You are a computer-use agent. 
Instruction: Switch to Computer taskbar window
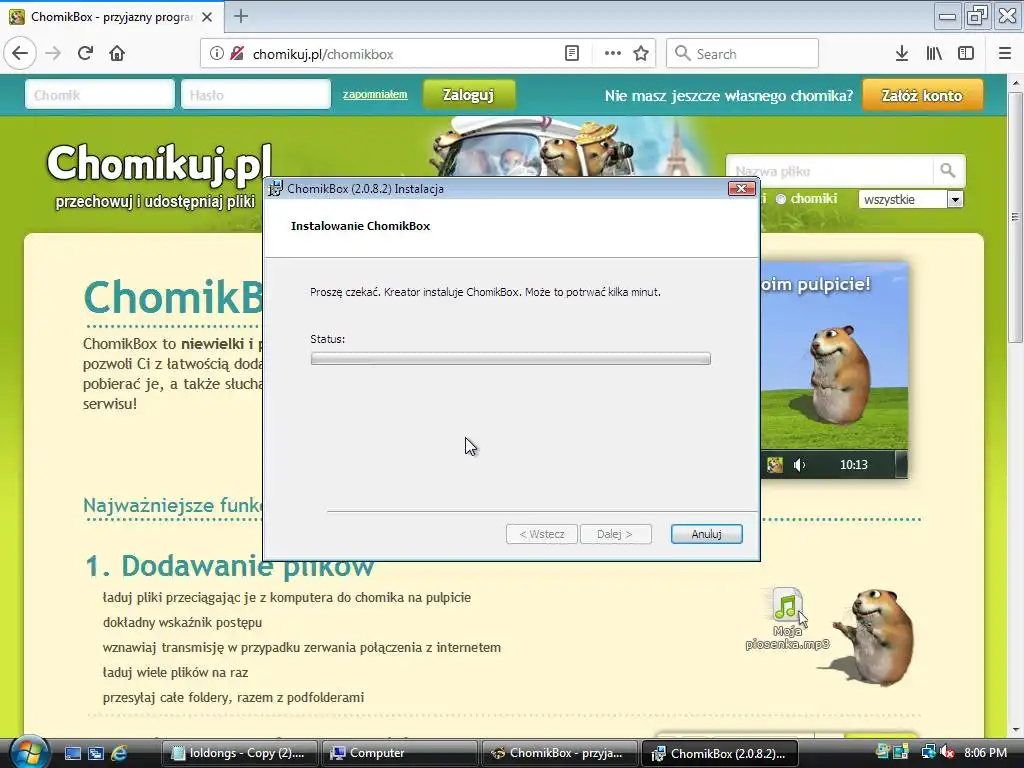[400, 753]
